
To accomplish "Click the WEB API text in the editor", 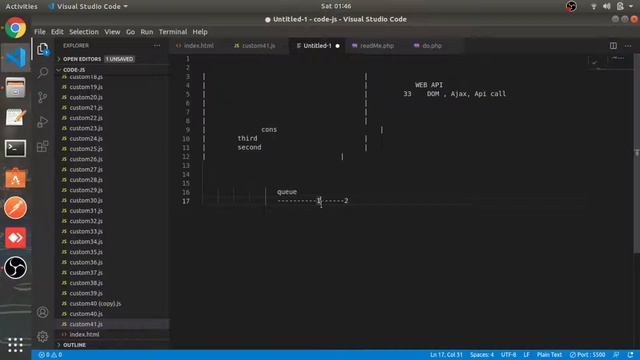I will (429, 85).
